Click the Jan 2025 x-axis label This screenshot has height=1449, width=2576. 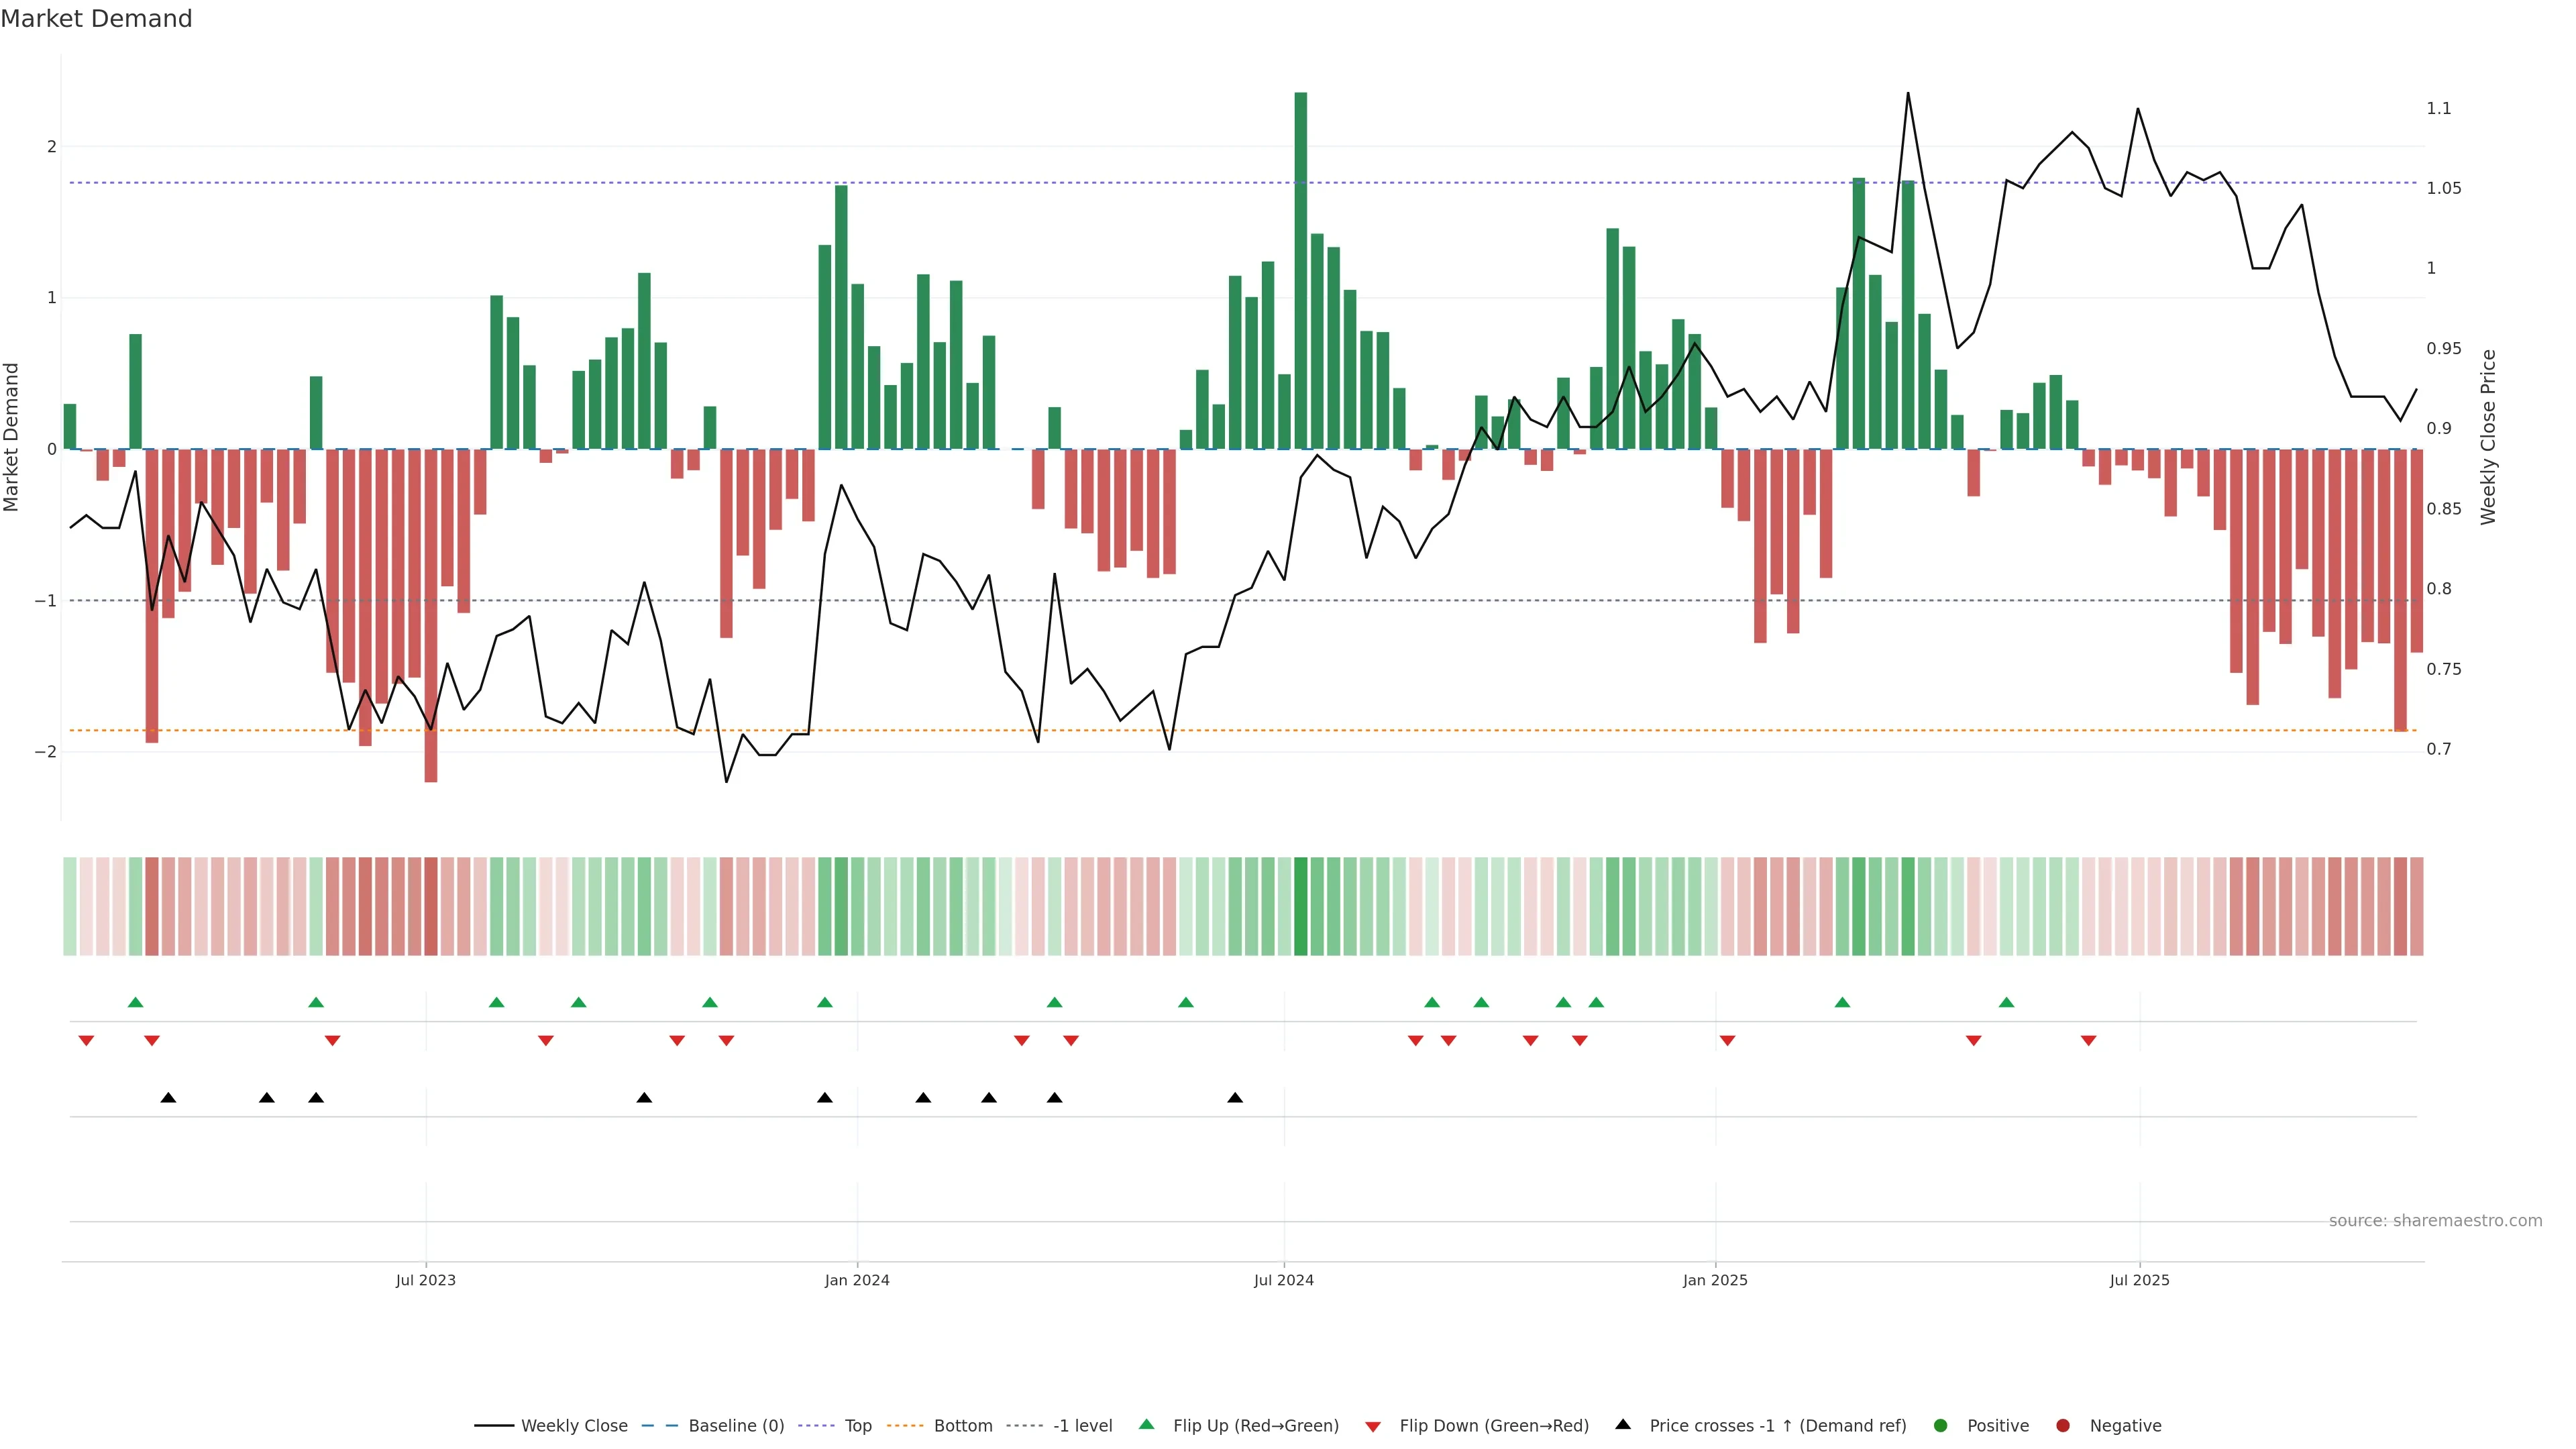coord(1715,1280)
